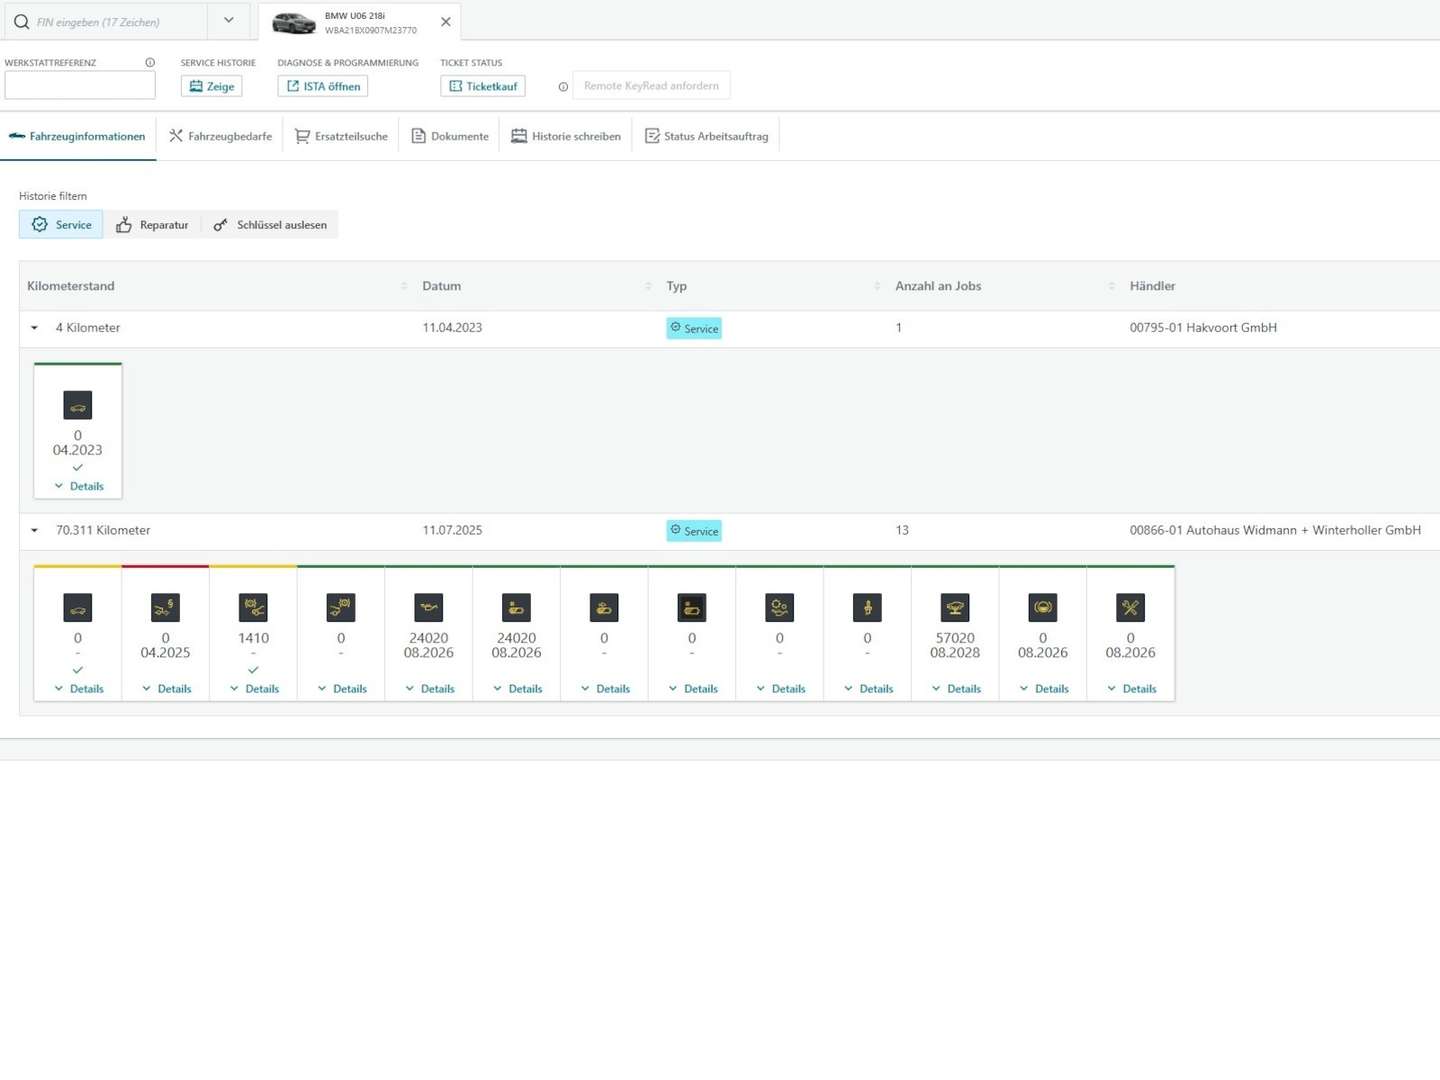Collapse the 4 Kilometer row
This screenshot has height=1080, width=1440.
pyautogui.click(x=34, y=328)
